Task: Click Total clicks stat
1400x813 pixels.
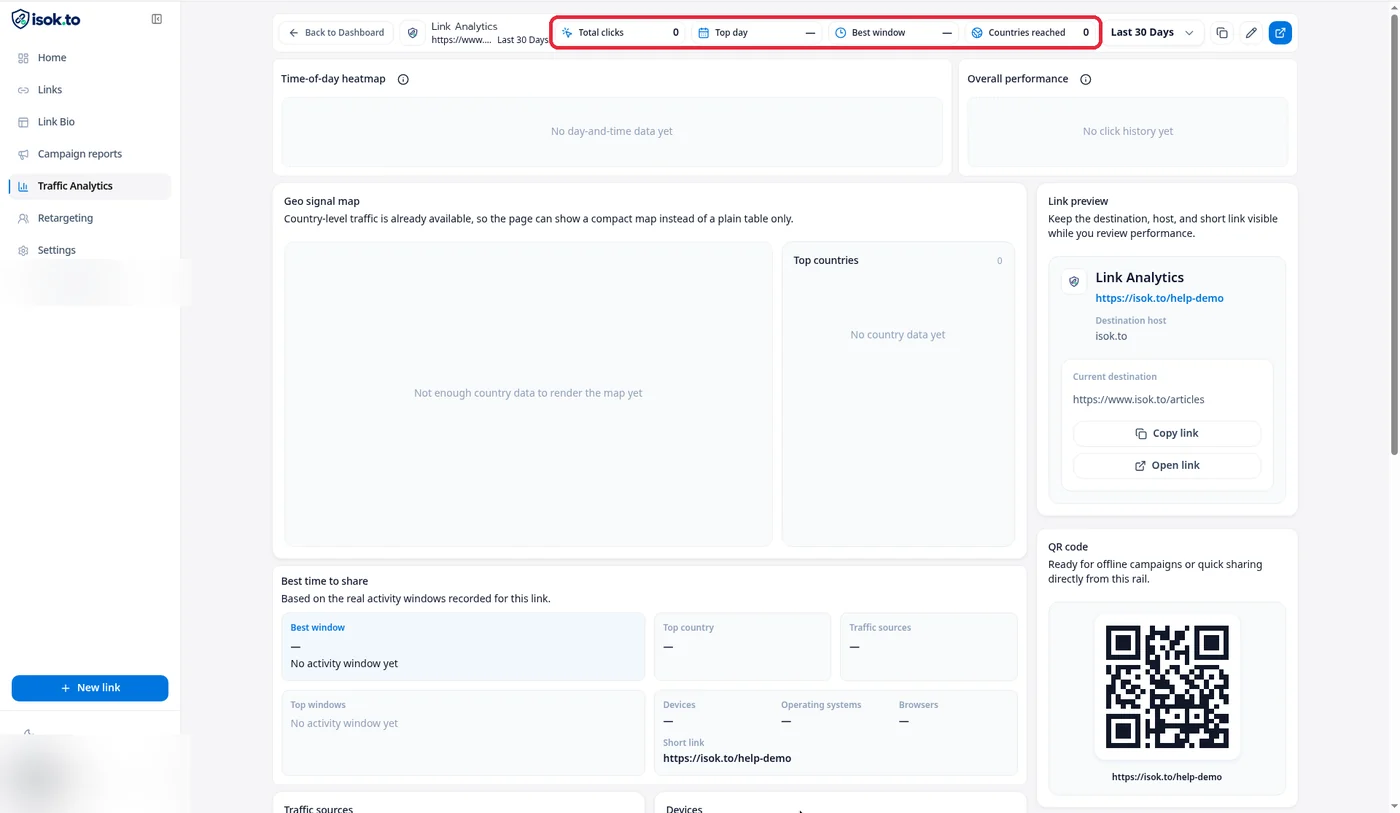Action: (621, 33)
